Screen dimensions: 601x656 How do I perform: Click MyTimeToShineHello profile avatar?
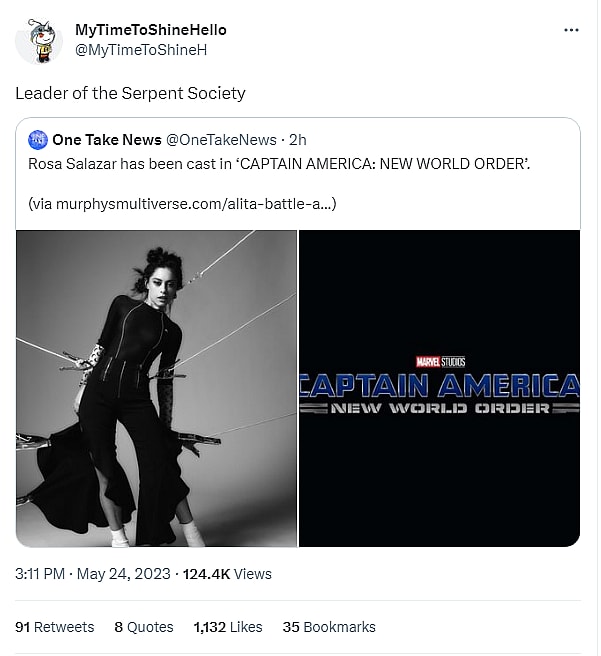pos(38,41)
